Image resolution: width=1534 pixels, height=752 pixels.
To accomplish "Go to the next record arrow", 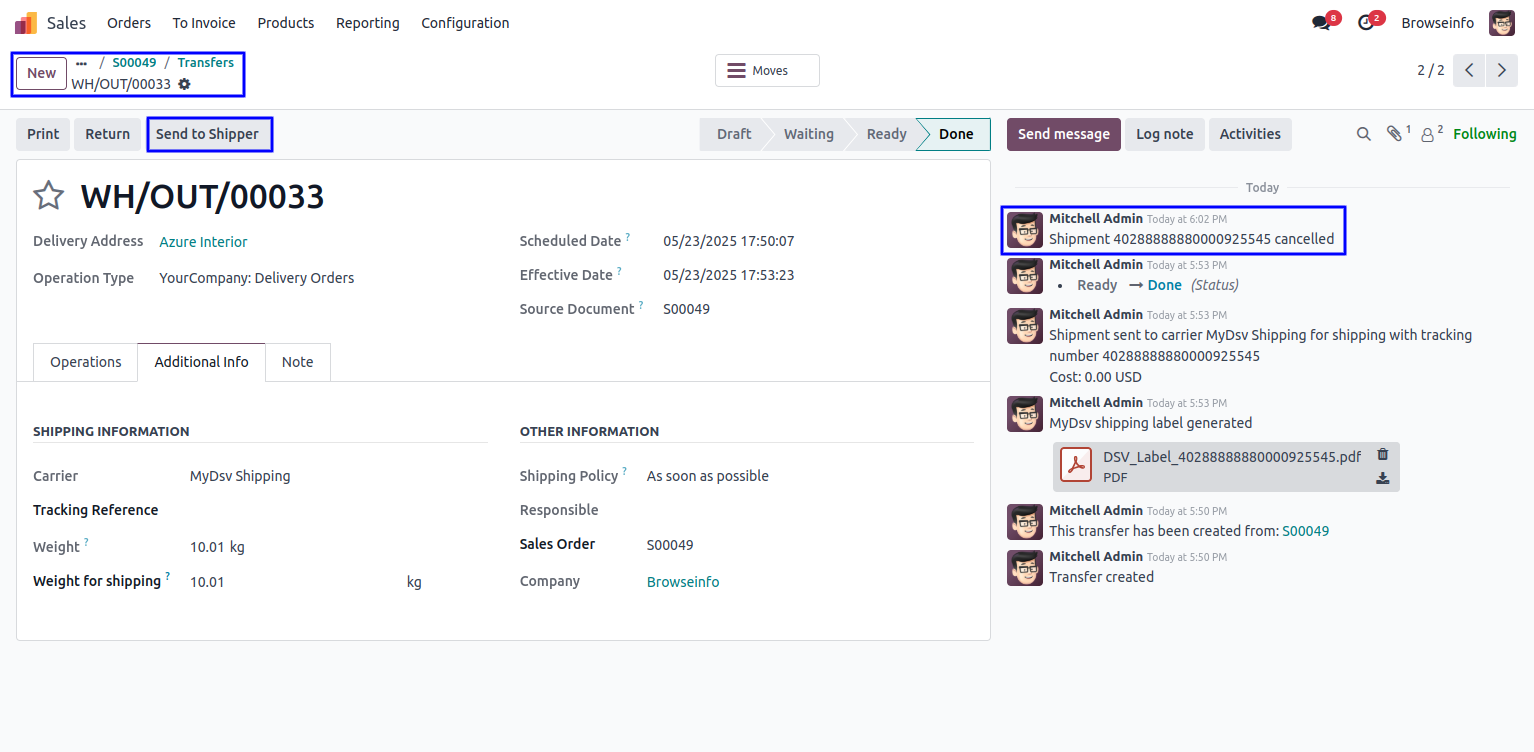I will point(1501,70).
